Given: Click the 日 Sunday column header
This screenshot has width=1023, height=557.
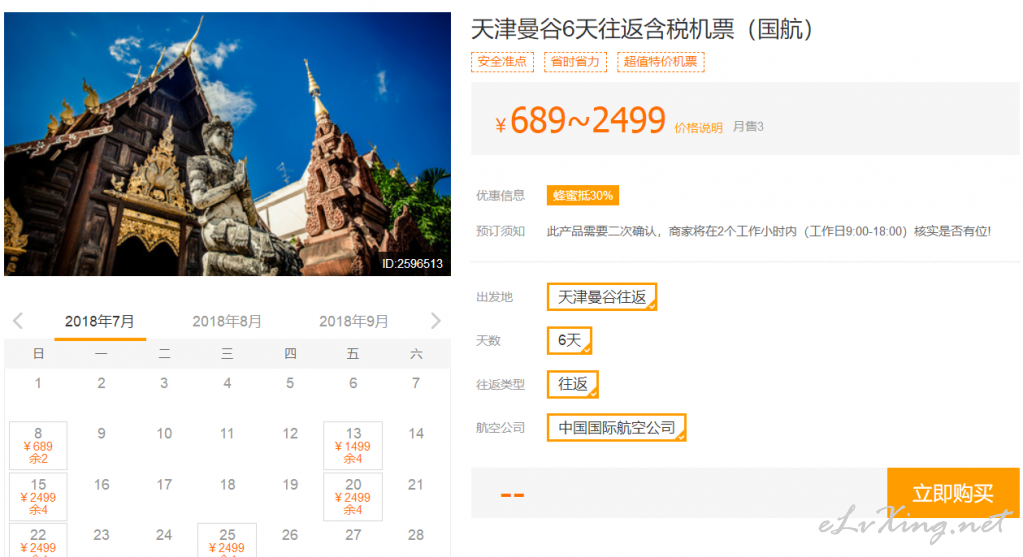Looking at the screenshot, I should 38,354.
